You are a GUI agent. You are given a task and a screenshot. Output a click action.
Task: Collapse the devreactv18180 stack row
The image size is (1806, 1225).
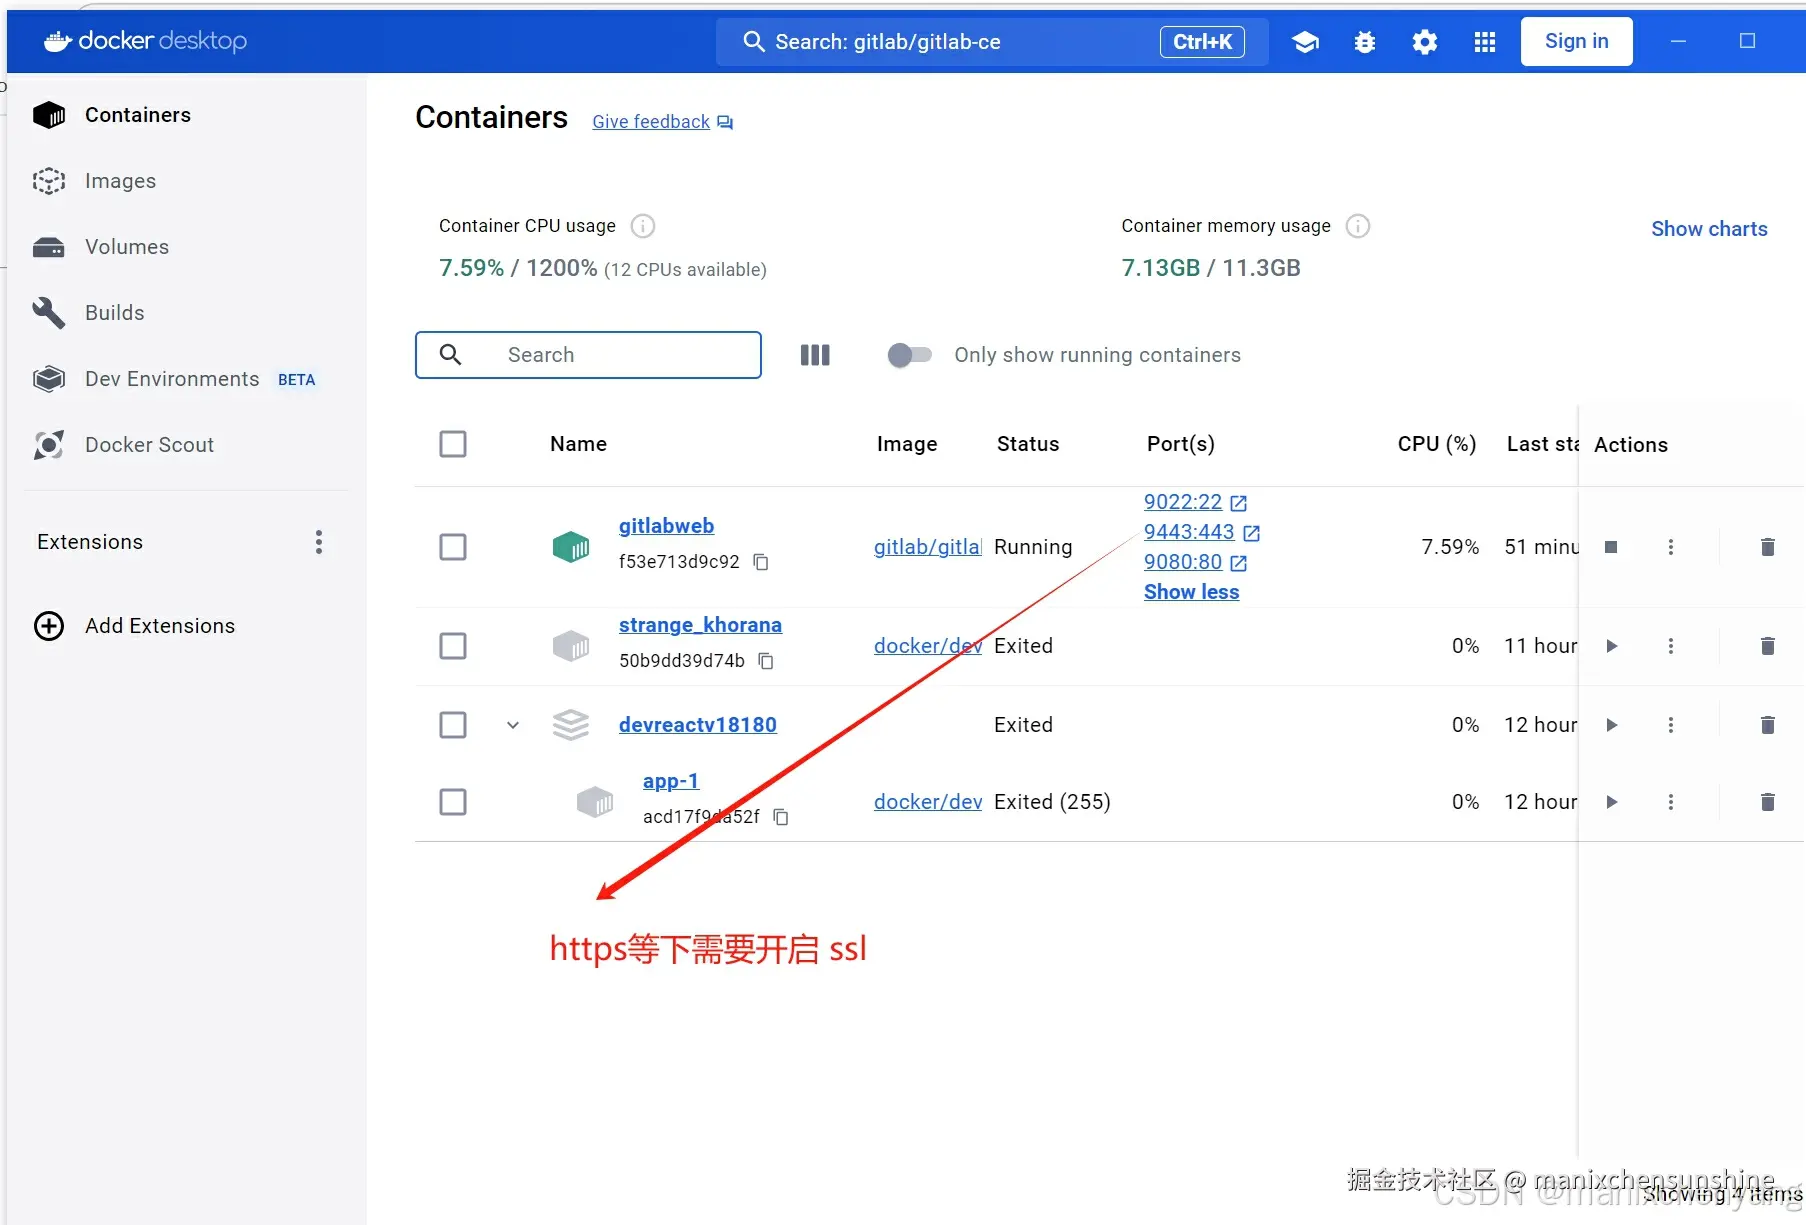tap(513, 725)
